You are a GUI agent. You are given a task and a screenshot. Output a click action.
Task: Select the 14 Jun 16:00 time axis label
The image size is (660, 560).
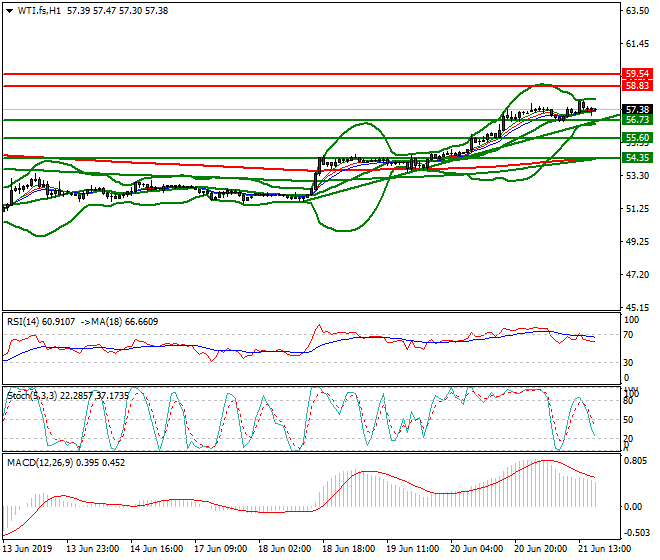coord(157,549)
